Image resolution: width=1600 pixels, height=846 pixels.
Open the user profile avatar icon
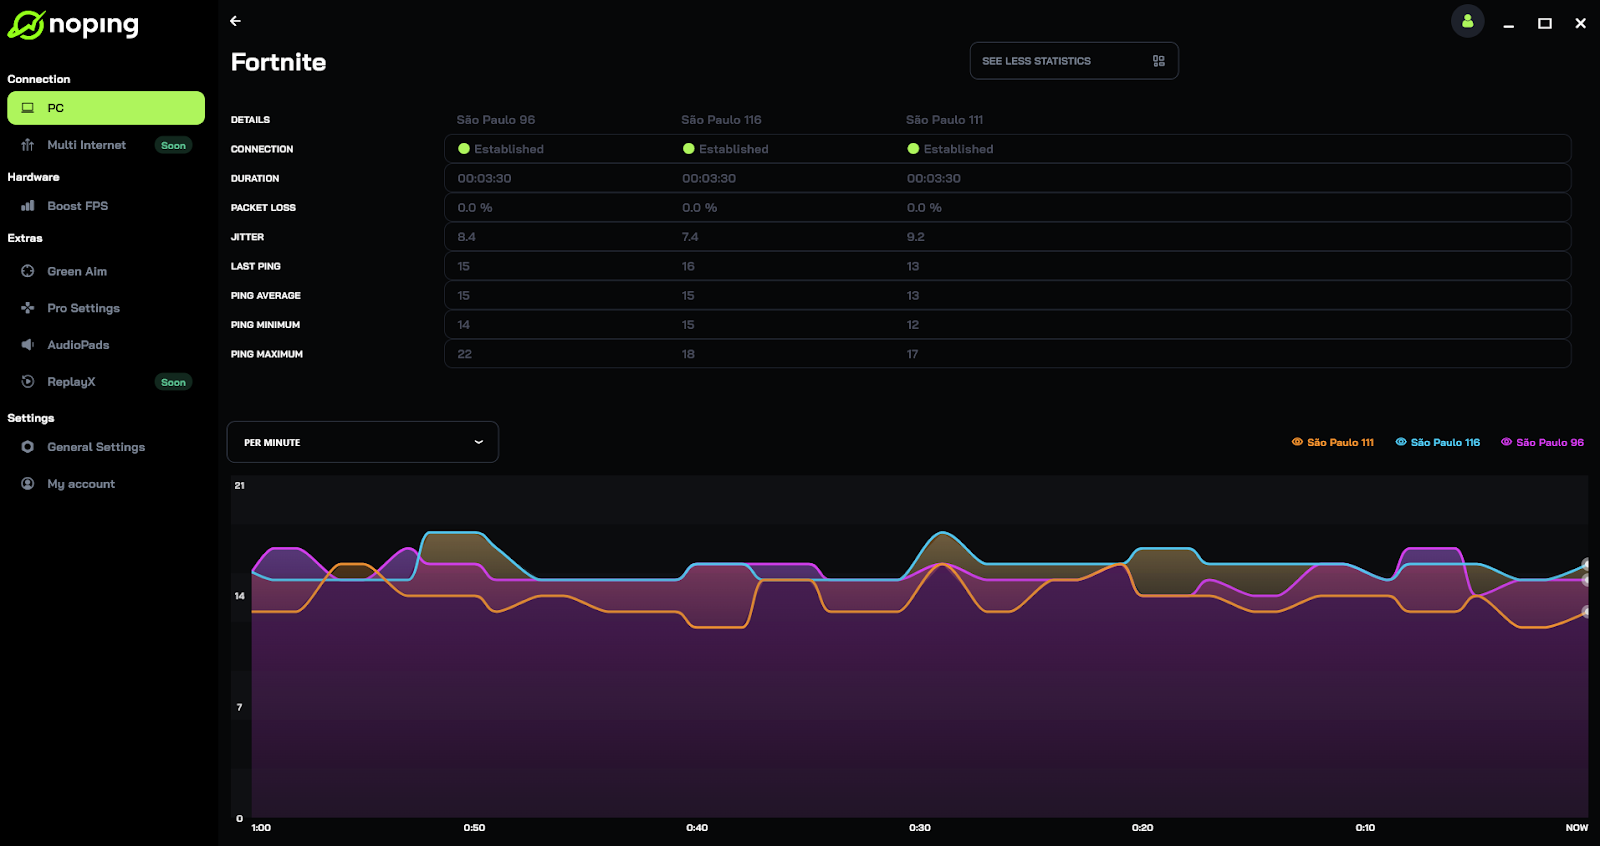pyautogui.click(x=1467, y=21)
